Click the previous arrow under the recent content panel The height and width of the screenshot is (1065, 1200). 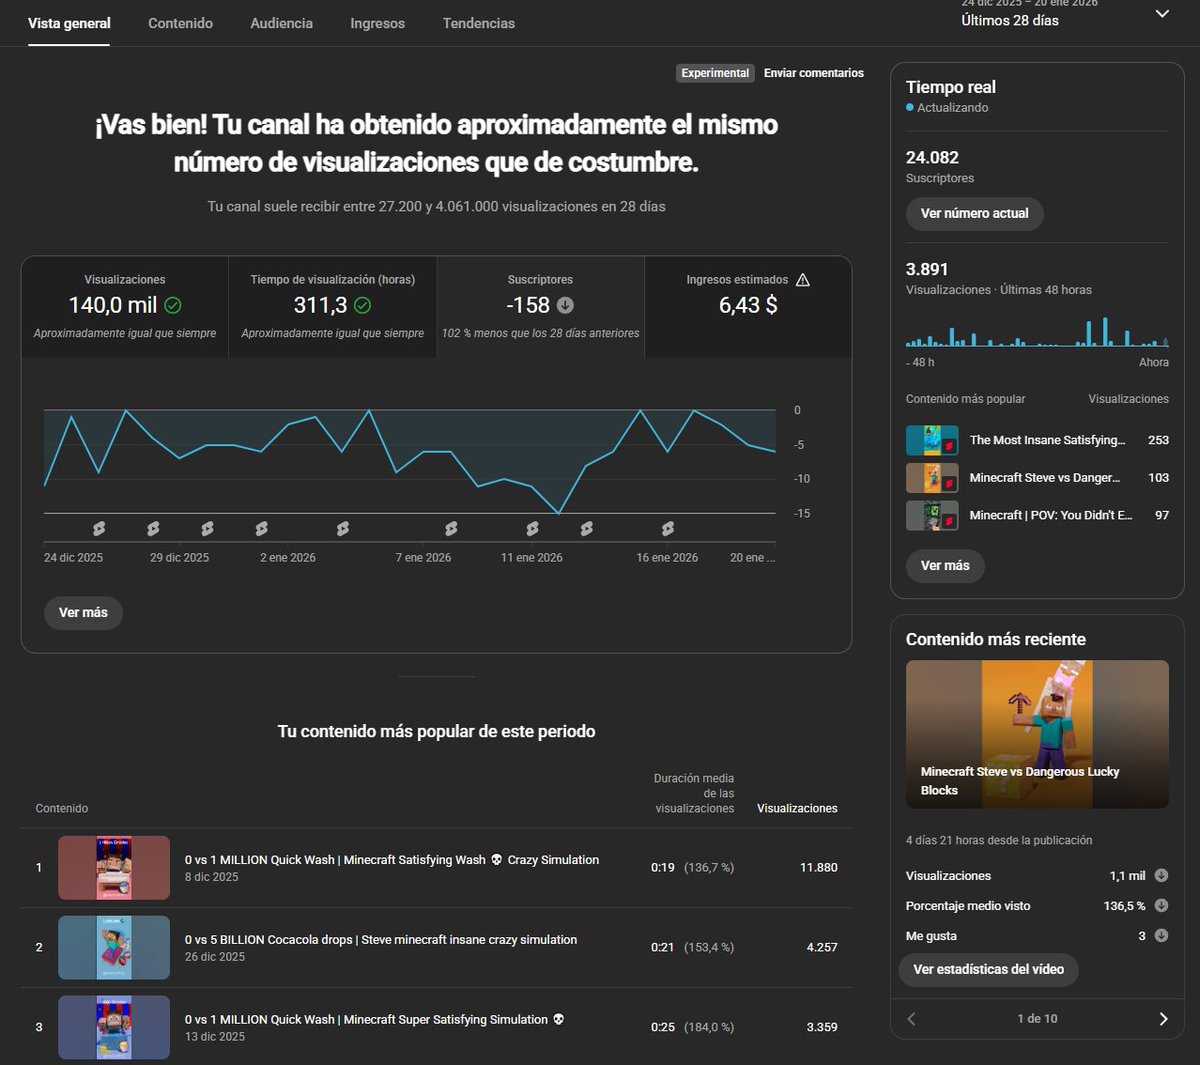click(911, 1018)
